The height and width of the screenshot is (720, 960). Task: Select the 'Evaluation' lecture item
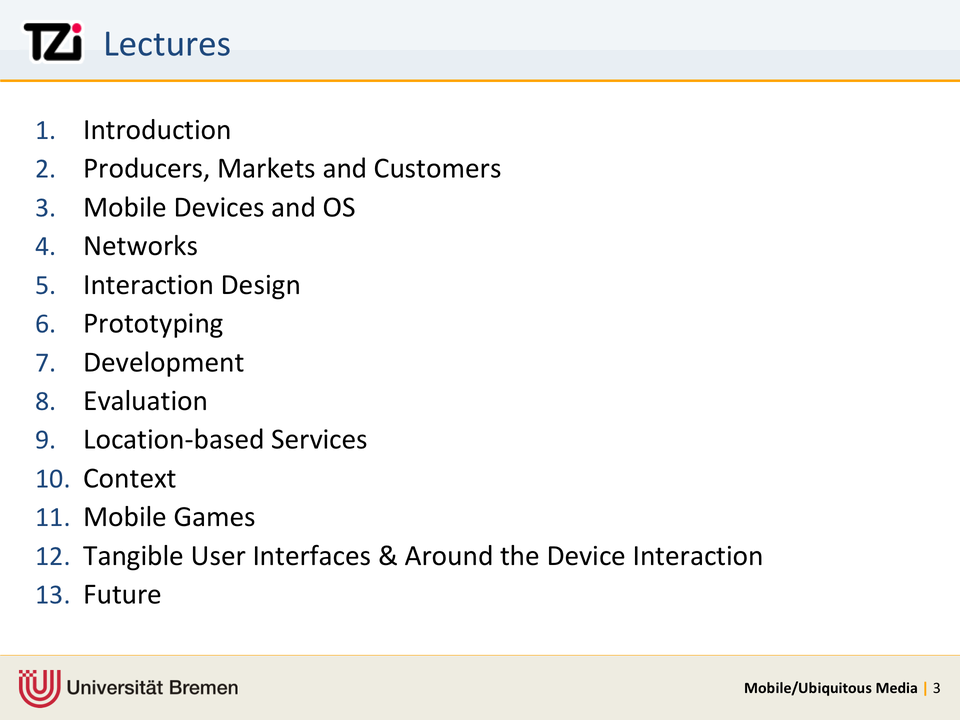tap(145, 401)
